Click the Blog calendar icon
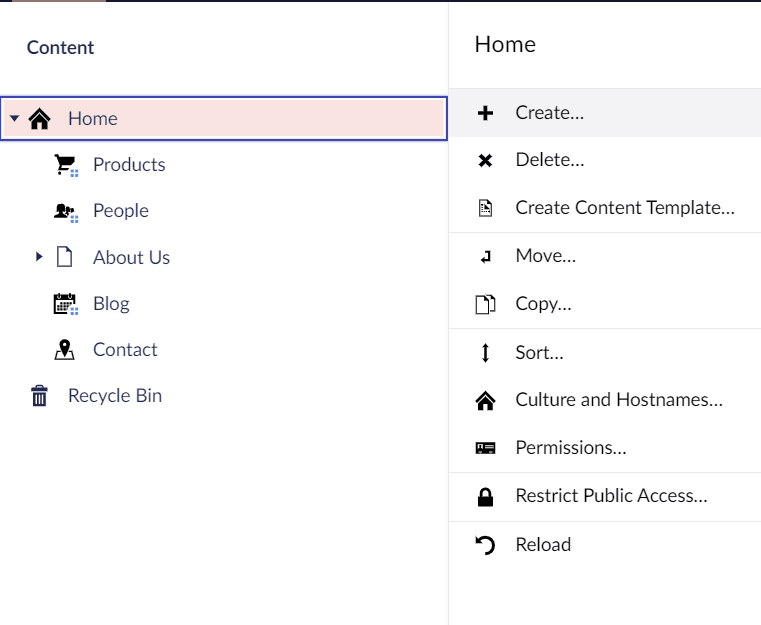This screenshot has height=625, width=761. point(65,304)
